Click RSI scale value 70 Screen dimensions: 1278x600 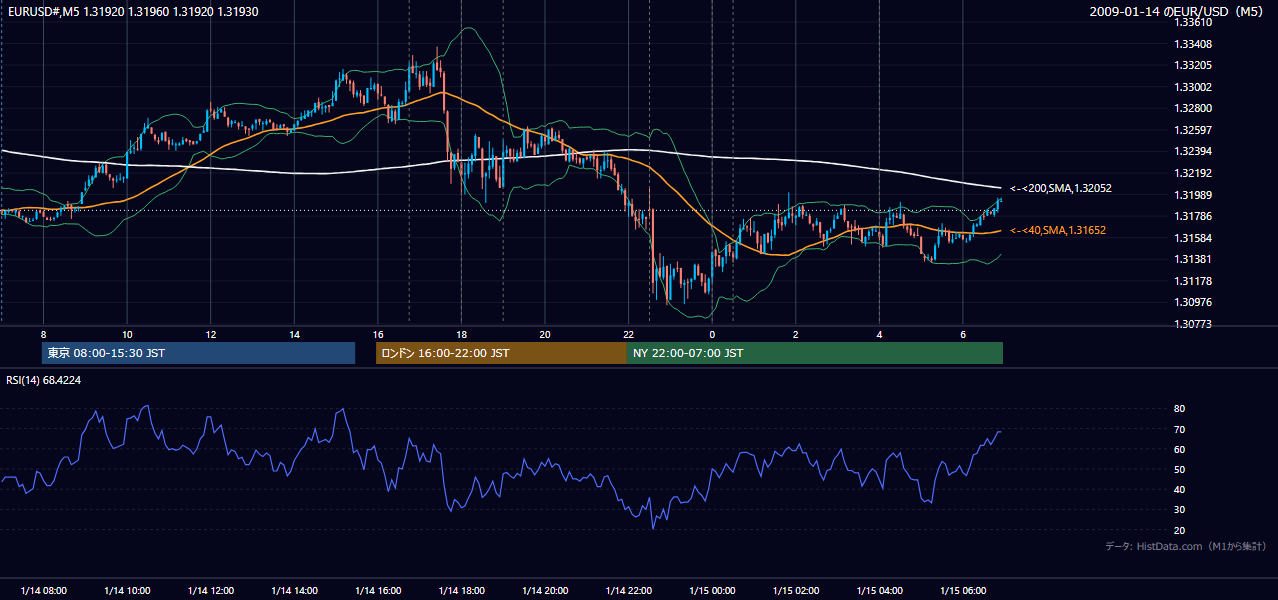[x=1179, y=429]
